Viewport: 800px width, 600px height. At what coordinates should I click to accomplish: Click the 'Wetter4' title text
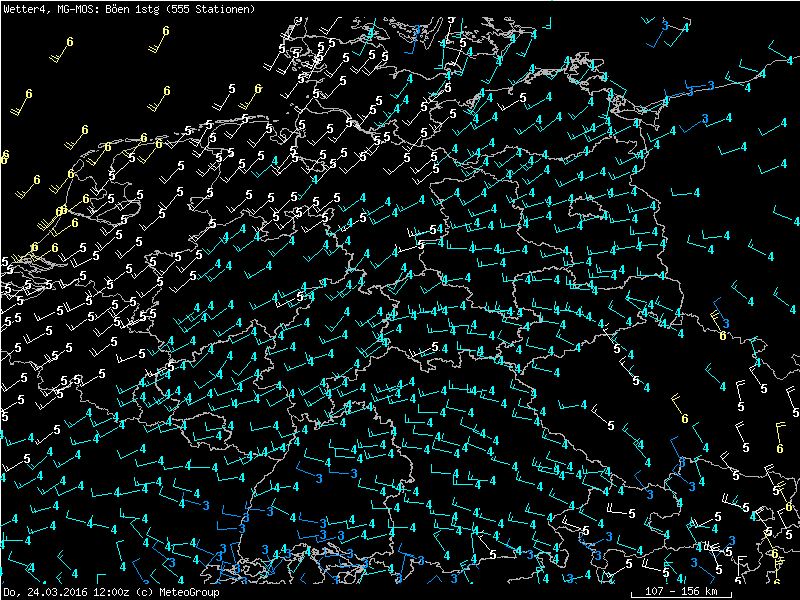click(x=25, y=9)
